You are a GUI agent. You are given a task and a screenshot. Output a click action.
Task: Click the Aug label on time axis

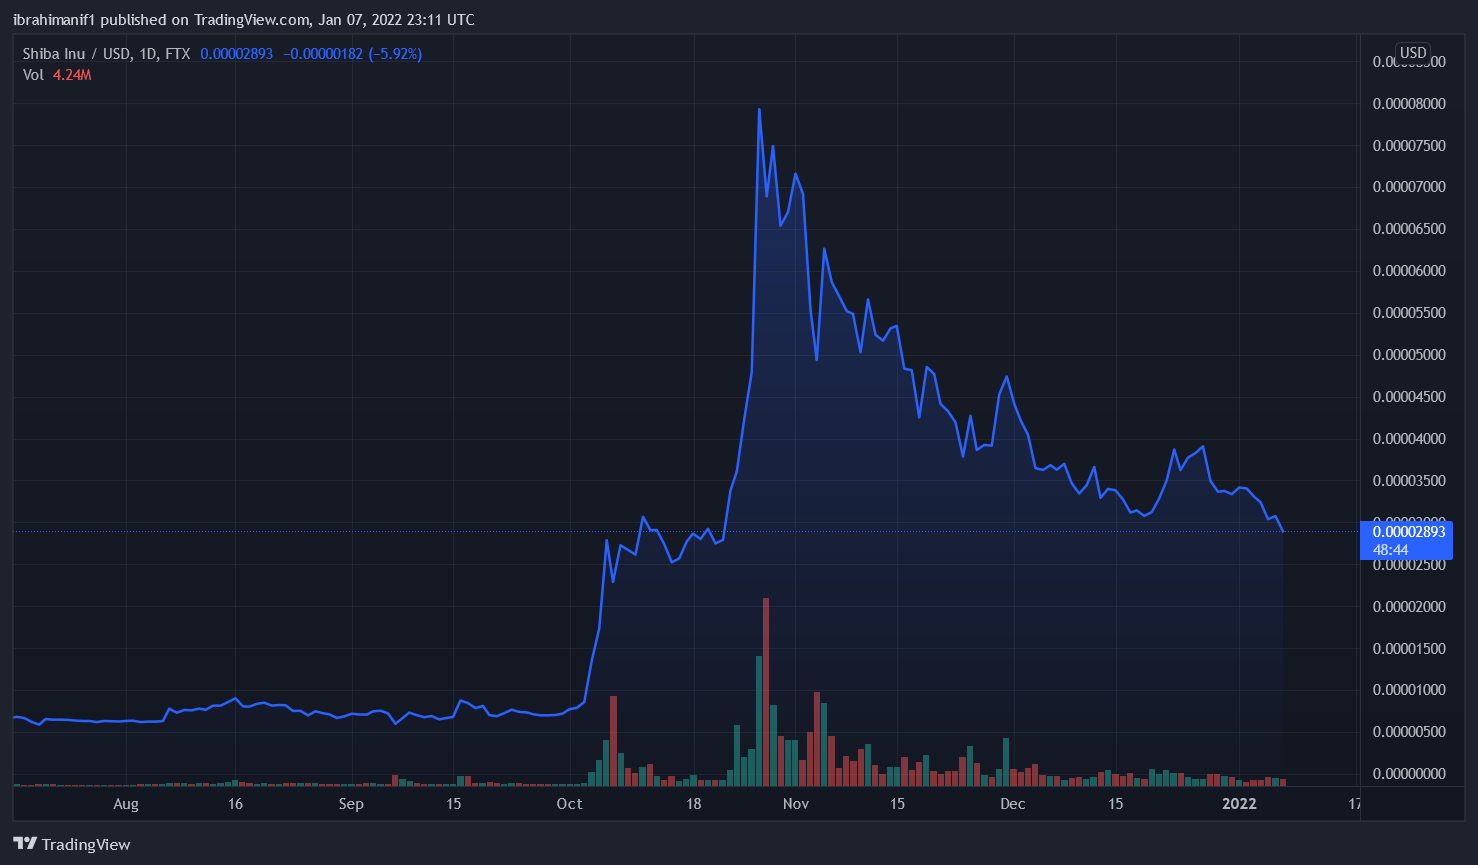(126, 804)
